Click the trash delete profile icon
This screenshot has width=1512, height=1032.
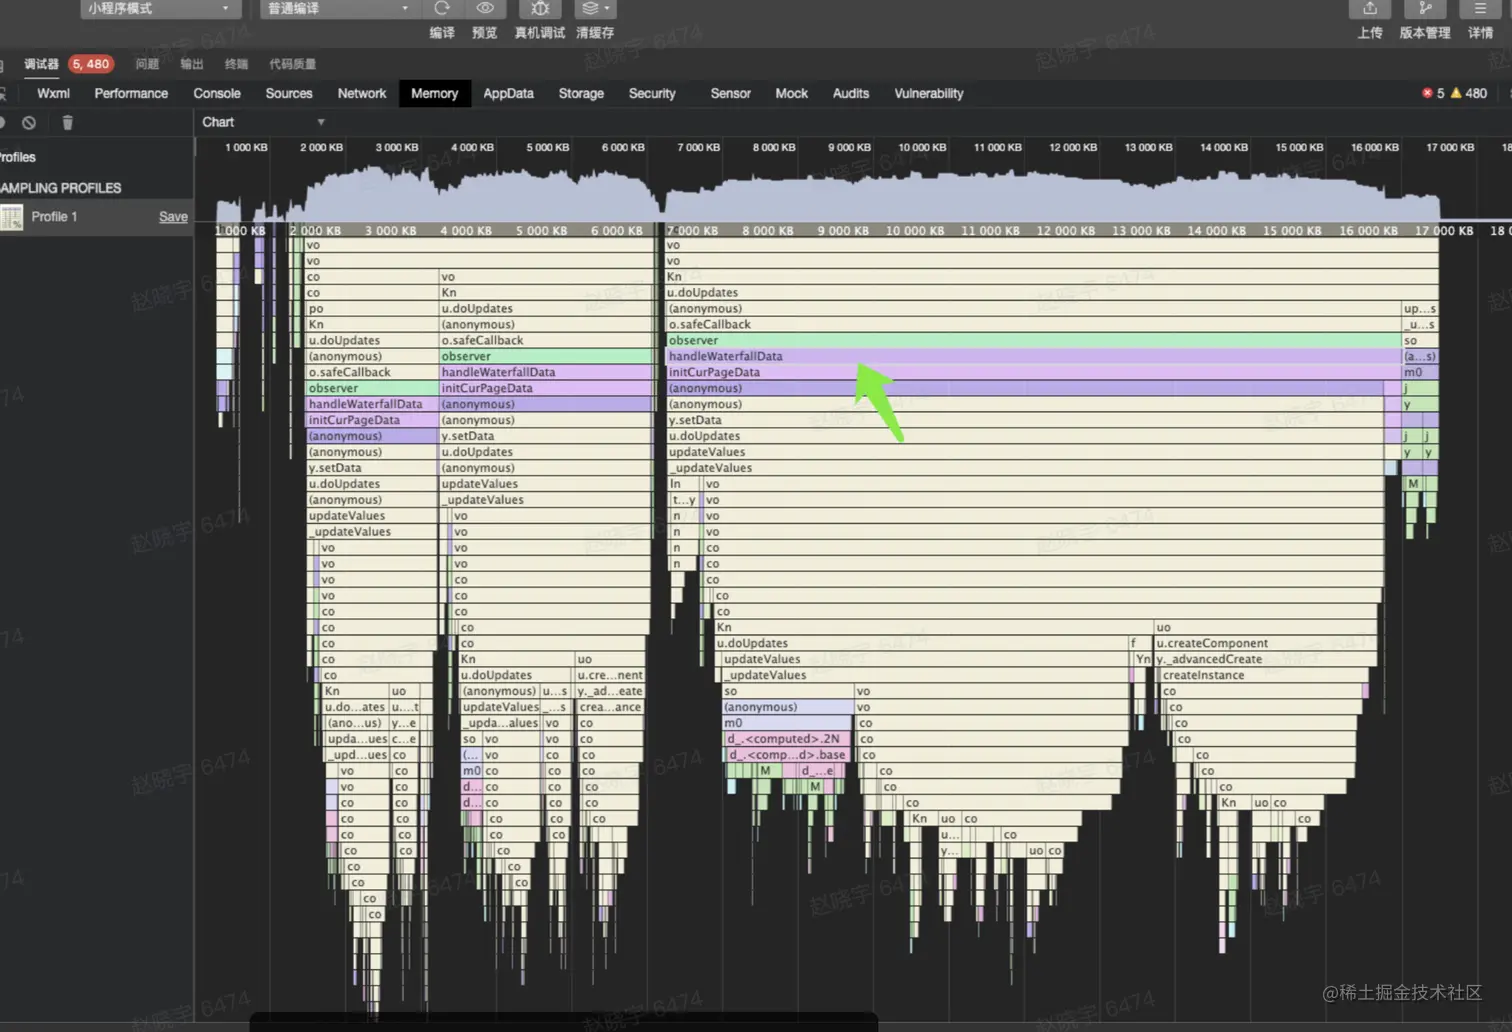point(67,123)
